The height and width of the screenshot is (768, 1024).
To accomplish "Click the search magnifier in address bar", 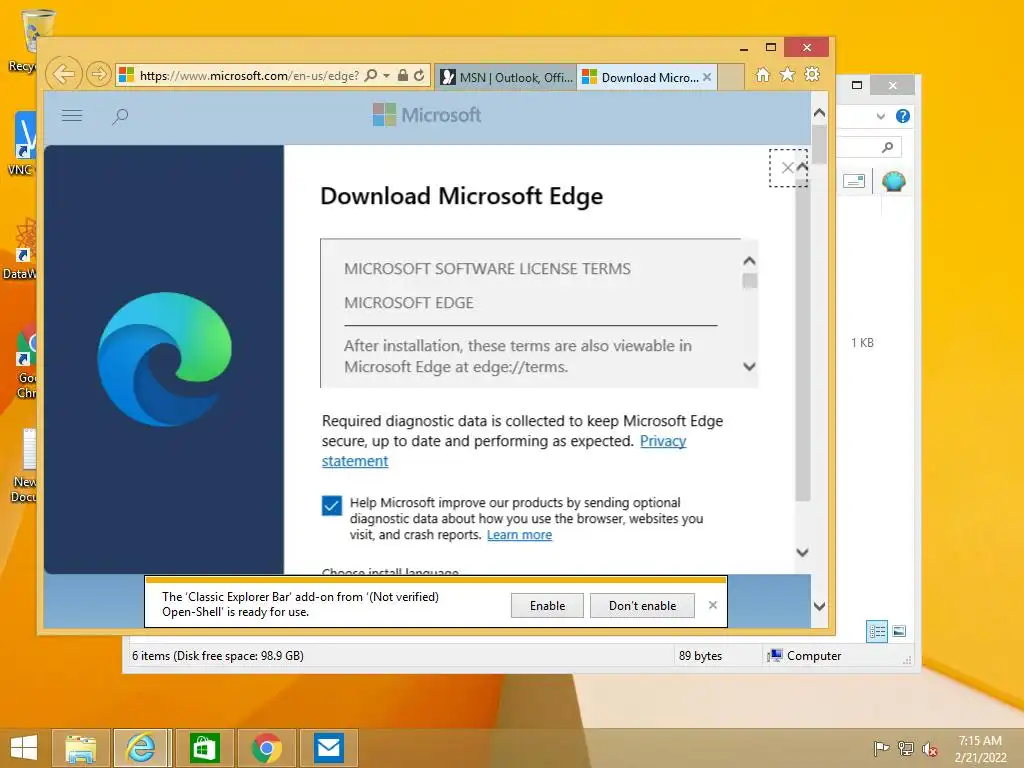I will click(x=371, y=75).
